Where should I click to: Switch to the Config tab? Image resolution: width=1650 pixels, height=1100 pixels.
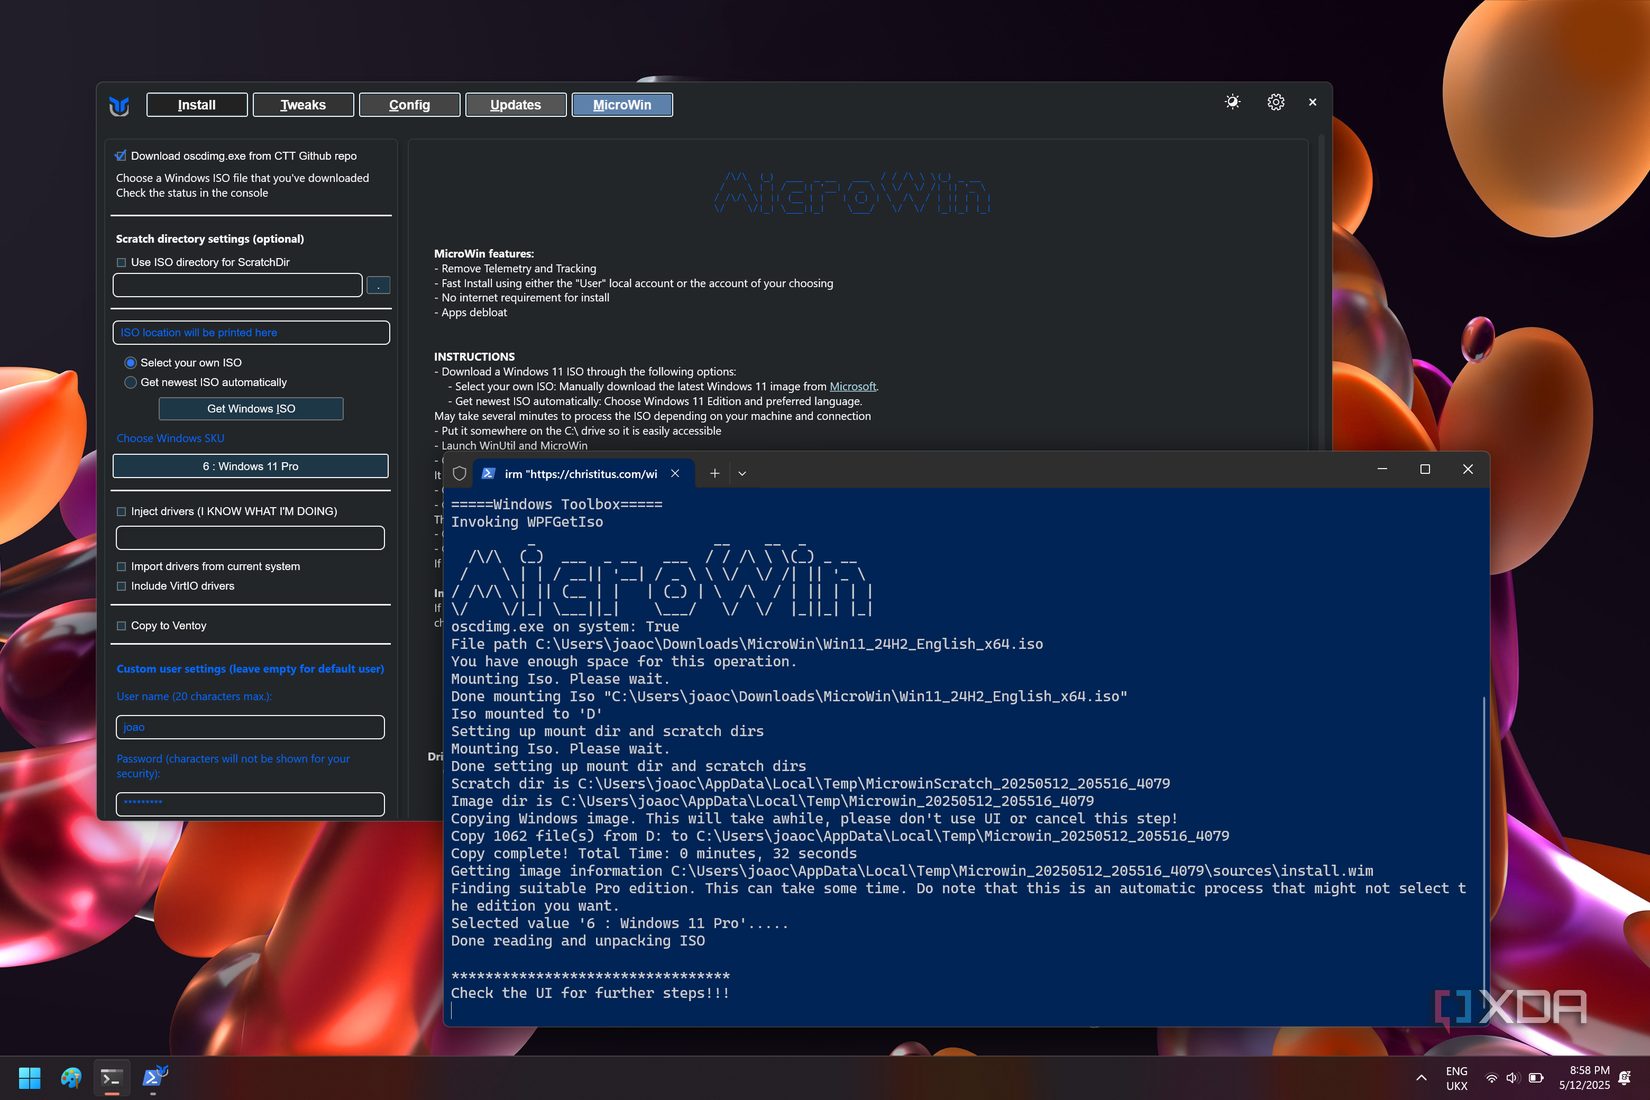point(409,104)
